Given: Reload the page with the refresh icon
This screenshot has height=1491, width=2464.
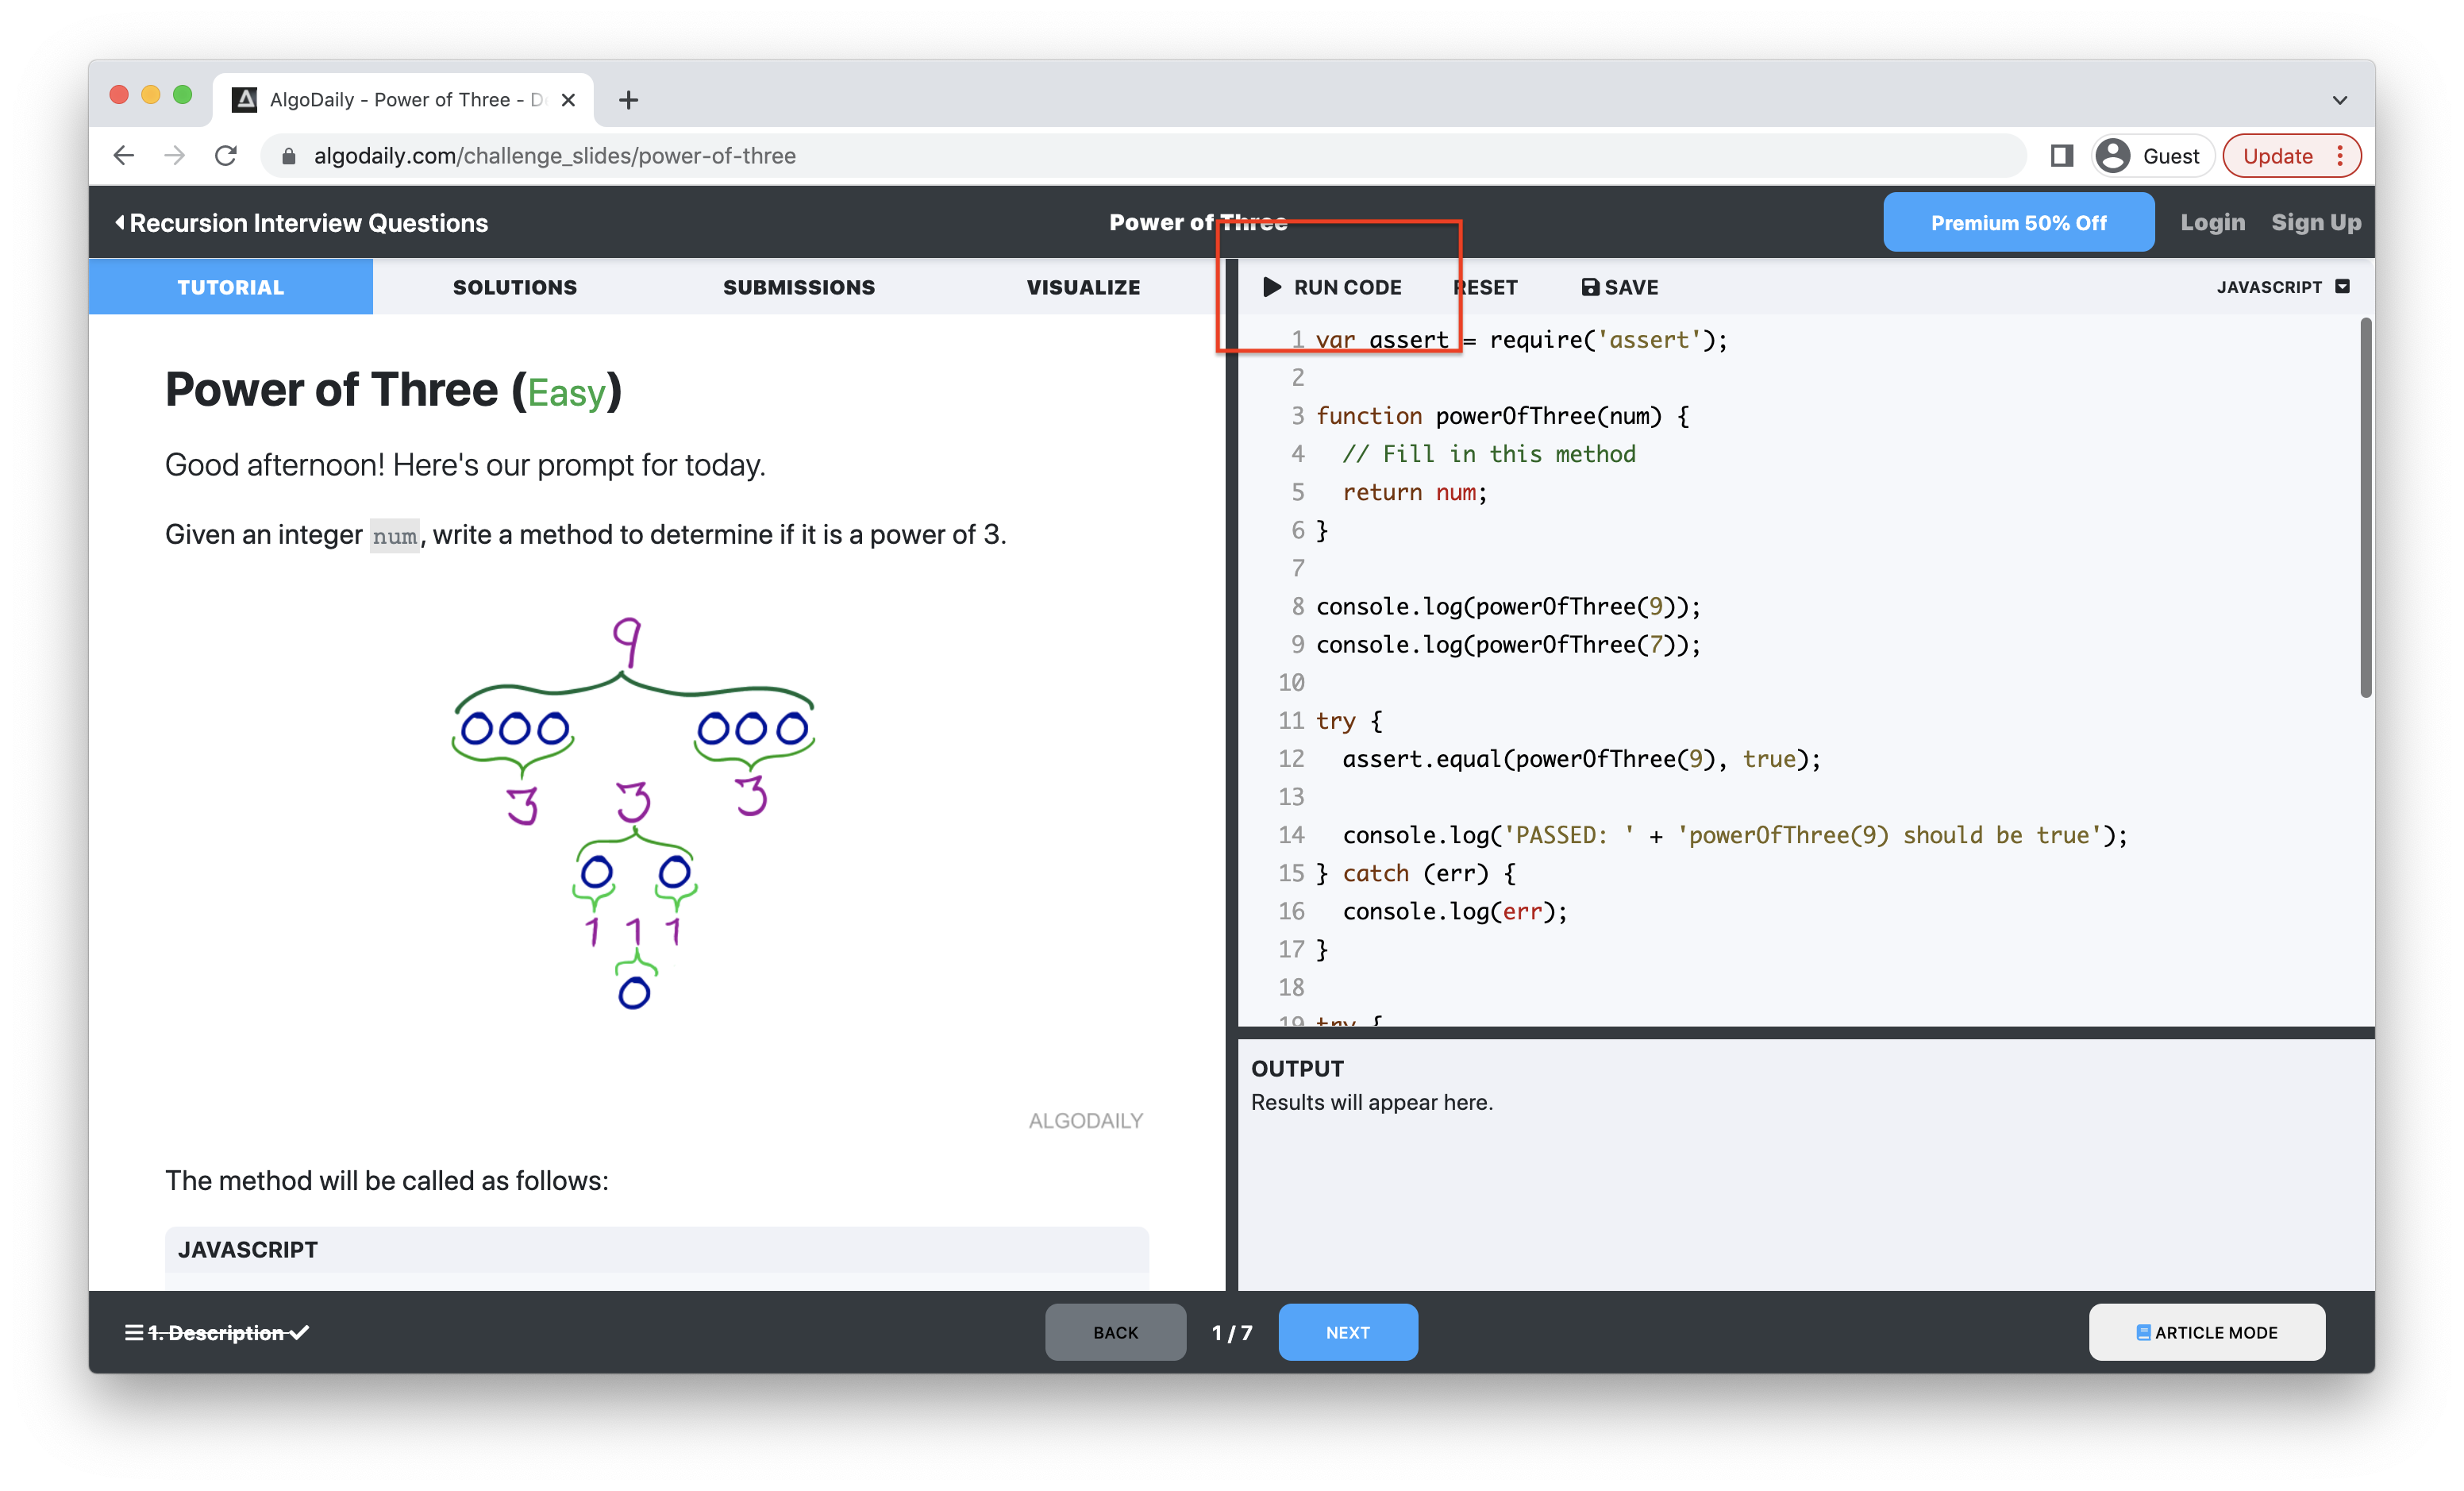Looking at the screenshot, I should coord(226,156).
